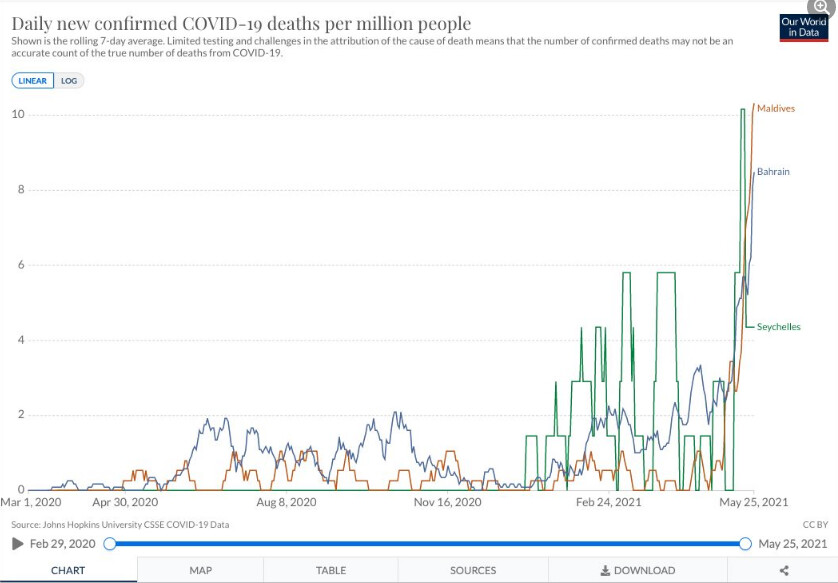838x583 pixels.
Task: Click the Feb 29, 2020 start date
Action: pyautogui.click(x=61, y=544)
